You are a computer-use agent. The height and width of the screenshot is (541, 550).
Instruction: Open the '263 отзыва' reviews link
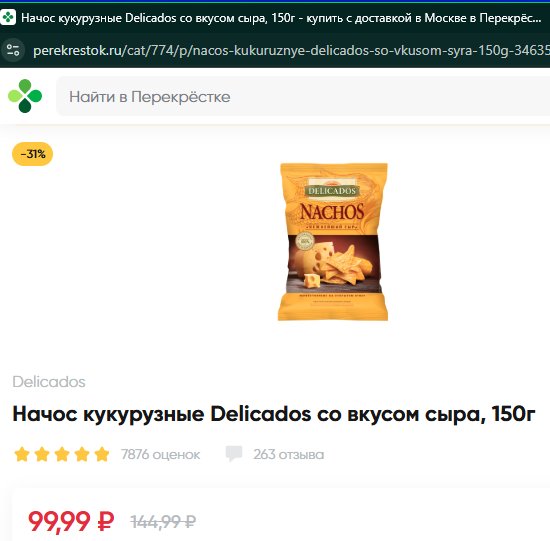(289, 454)
